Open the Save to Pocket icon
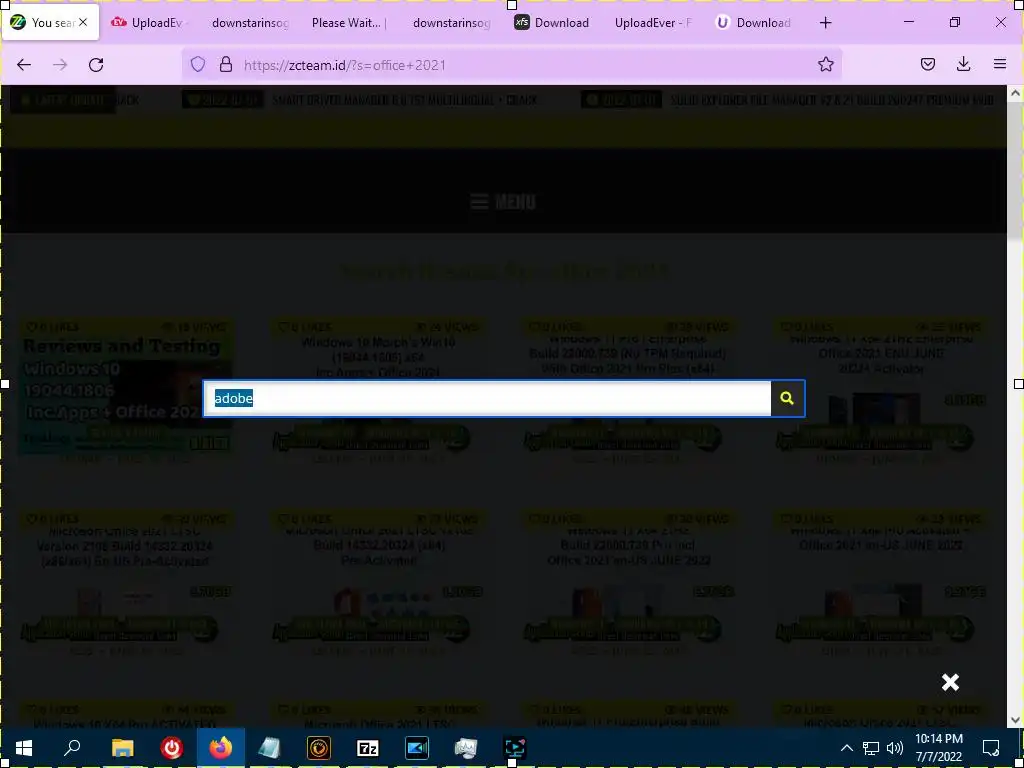The image size is (1024, 768). click(x=927, y=65)
